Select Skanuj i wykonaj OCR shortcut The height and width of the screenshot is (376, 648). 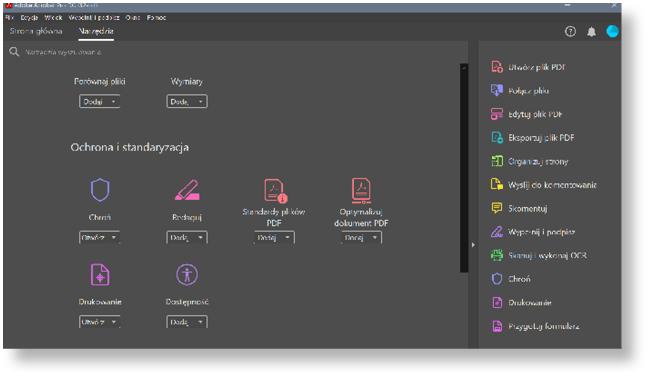tap(538, 255)
